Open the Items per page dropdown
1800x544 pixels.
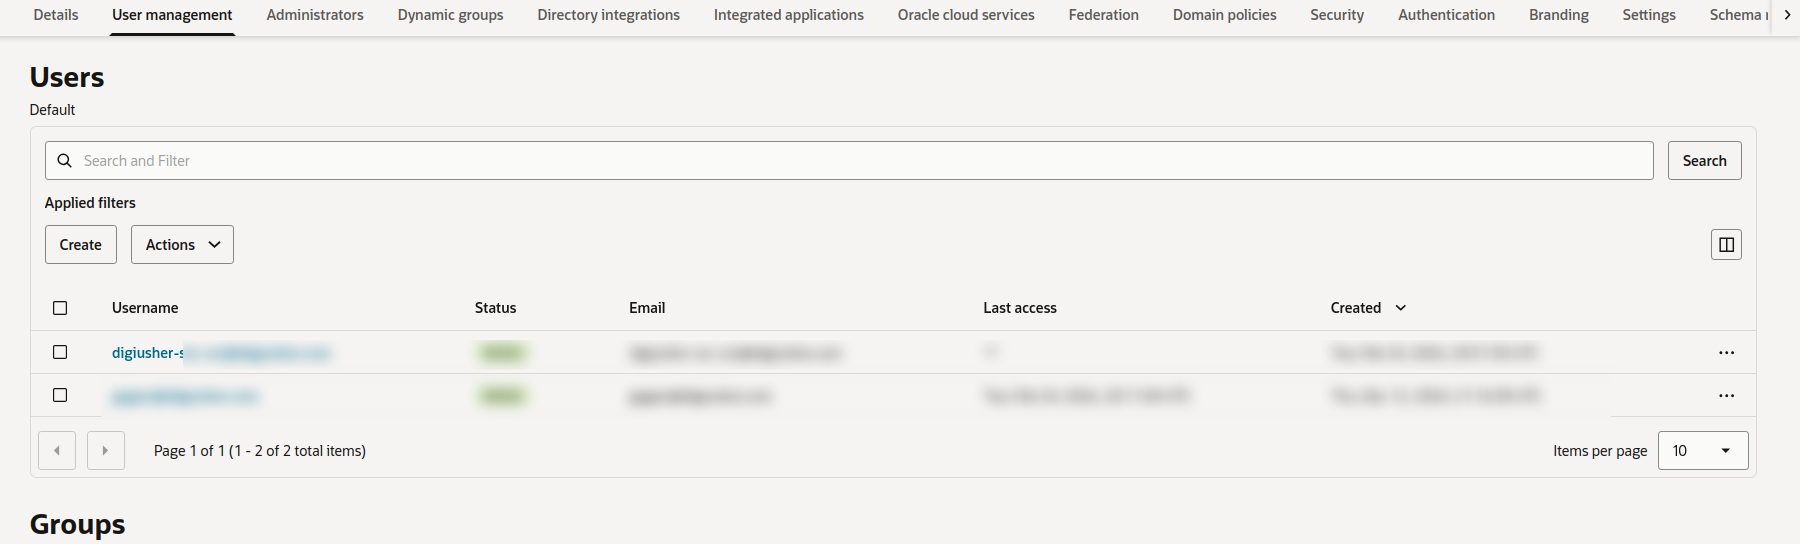(x=1702, y=451)
